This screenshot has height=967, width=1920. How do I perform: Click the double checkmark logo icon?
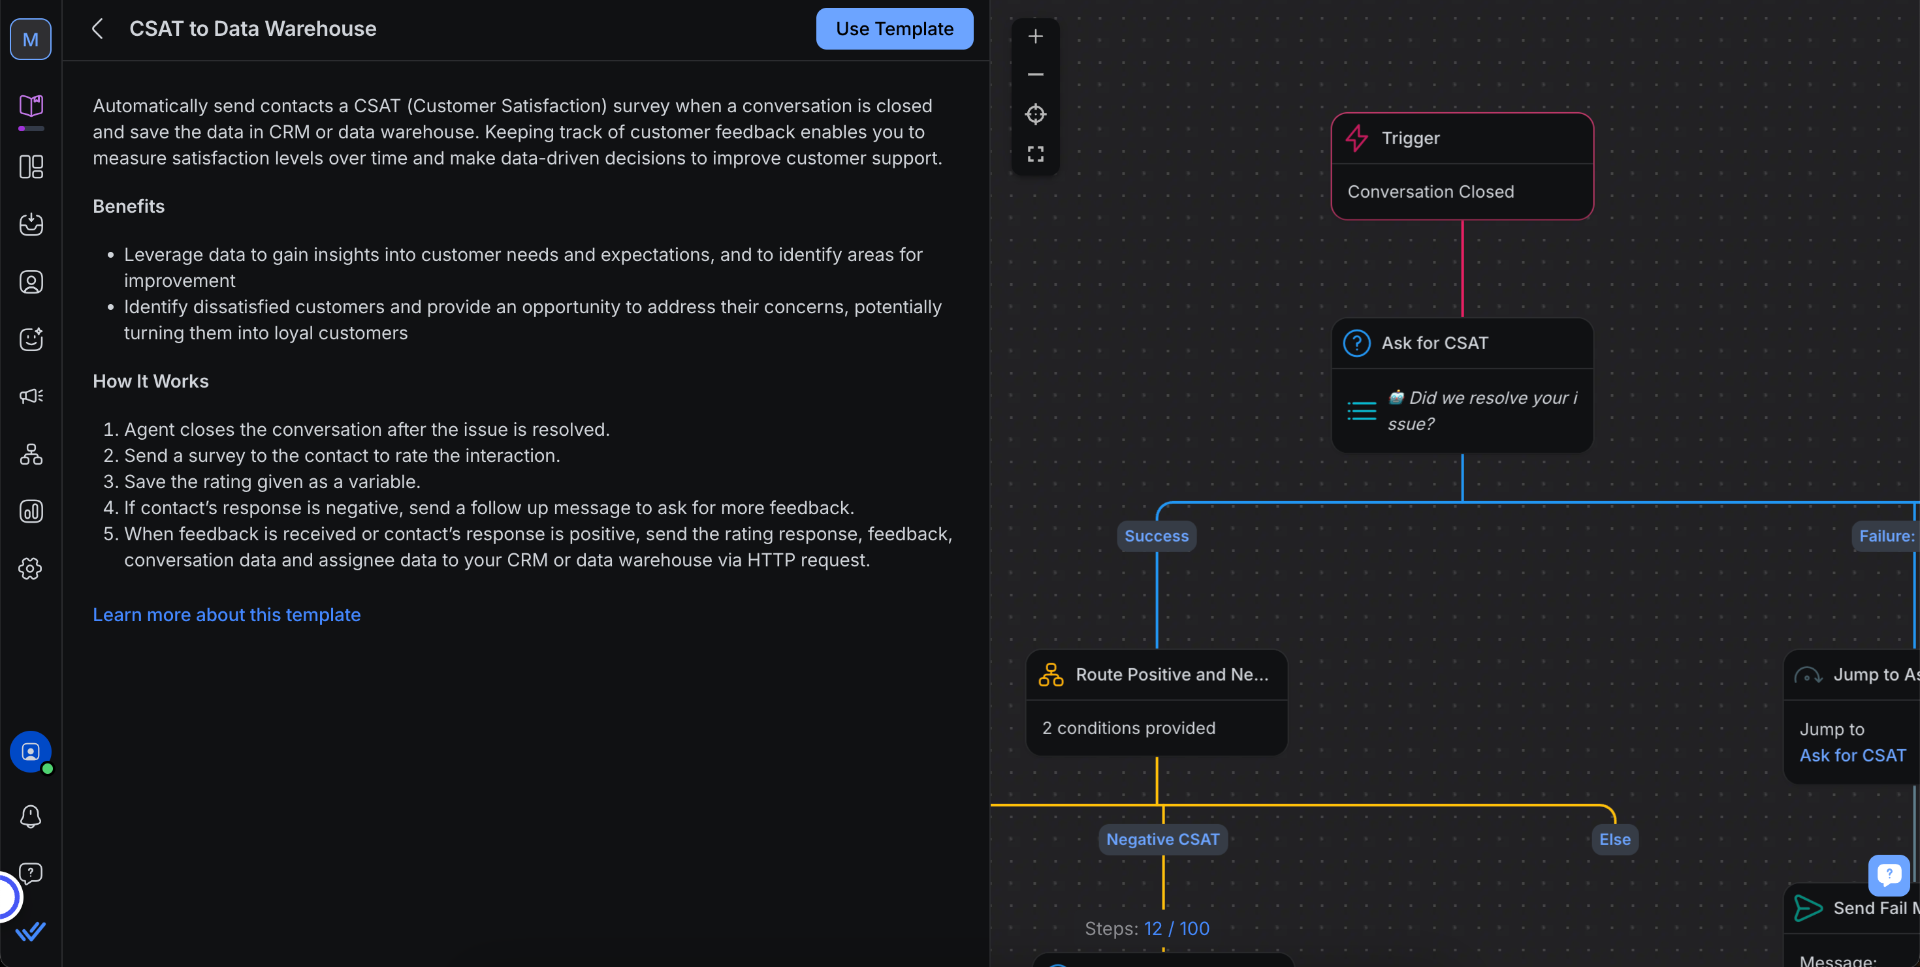tap(31, 932)
